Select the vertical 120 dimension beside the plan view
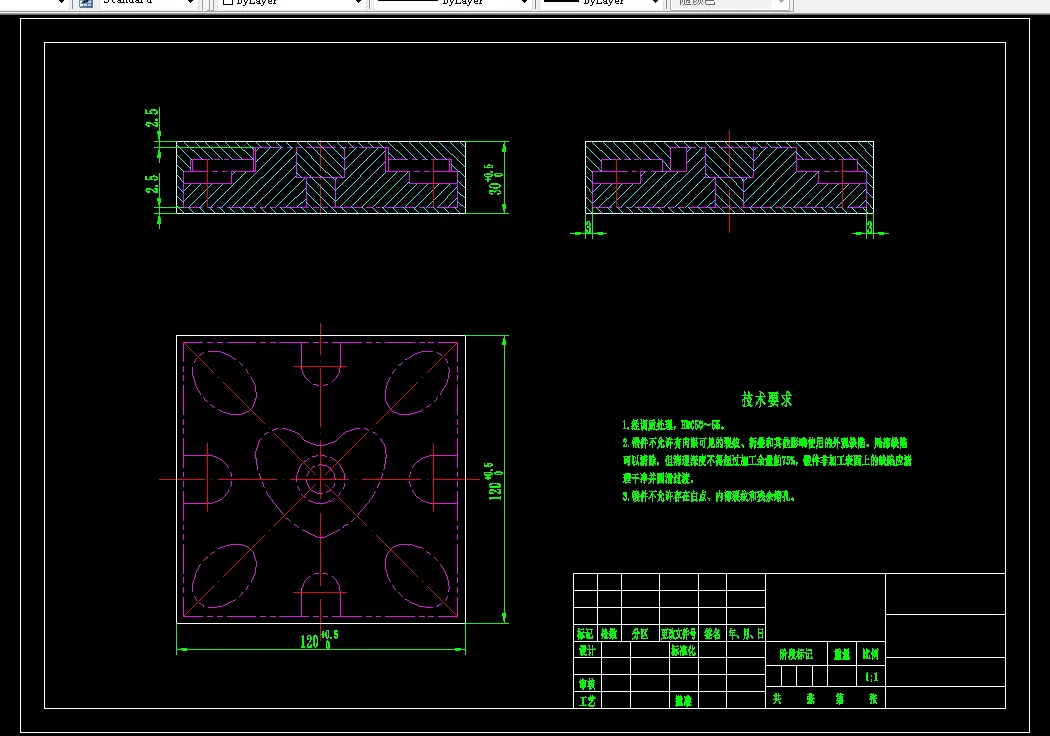The width and height of the screenshot is (1050, 736). pos(495,481)
